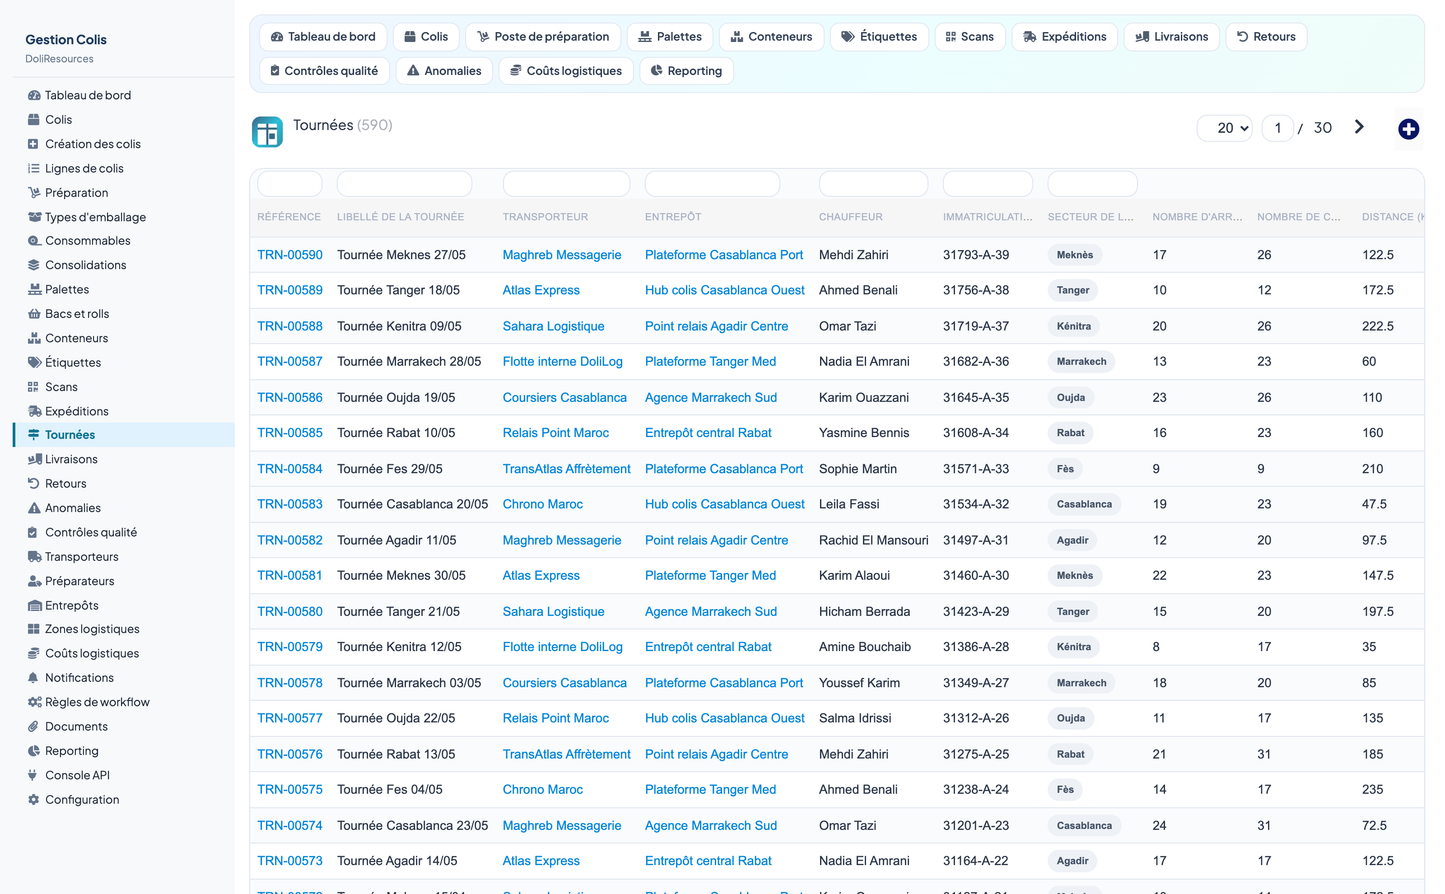Click the Conteneurs sidebar icon
Viewport: 1445px width, 894px height.
click(x=34, y=338)
